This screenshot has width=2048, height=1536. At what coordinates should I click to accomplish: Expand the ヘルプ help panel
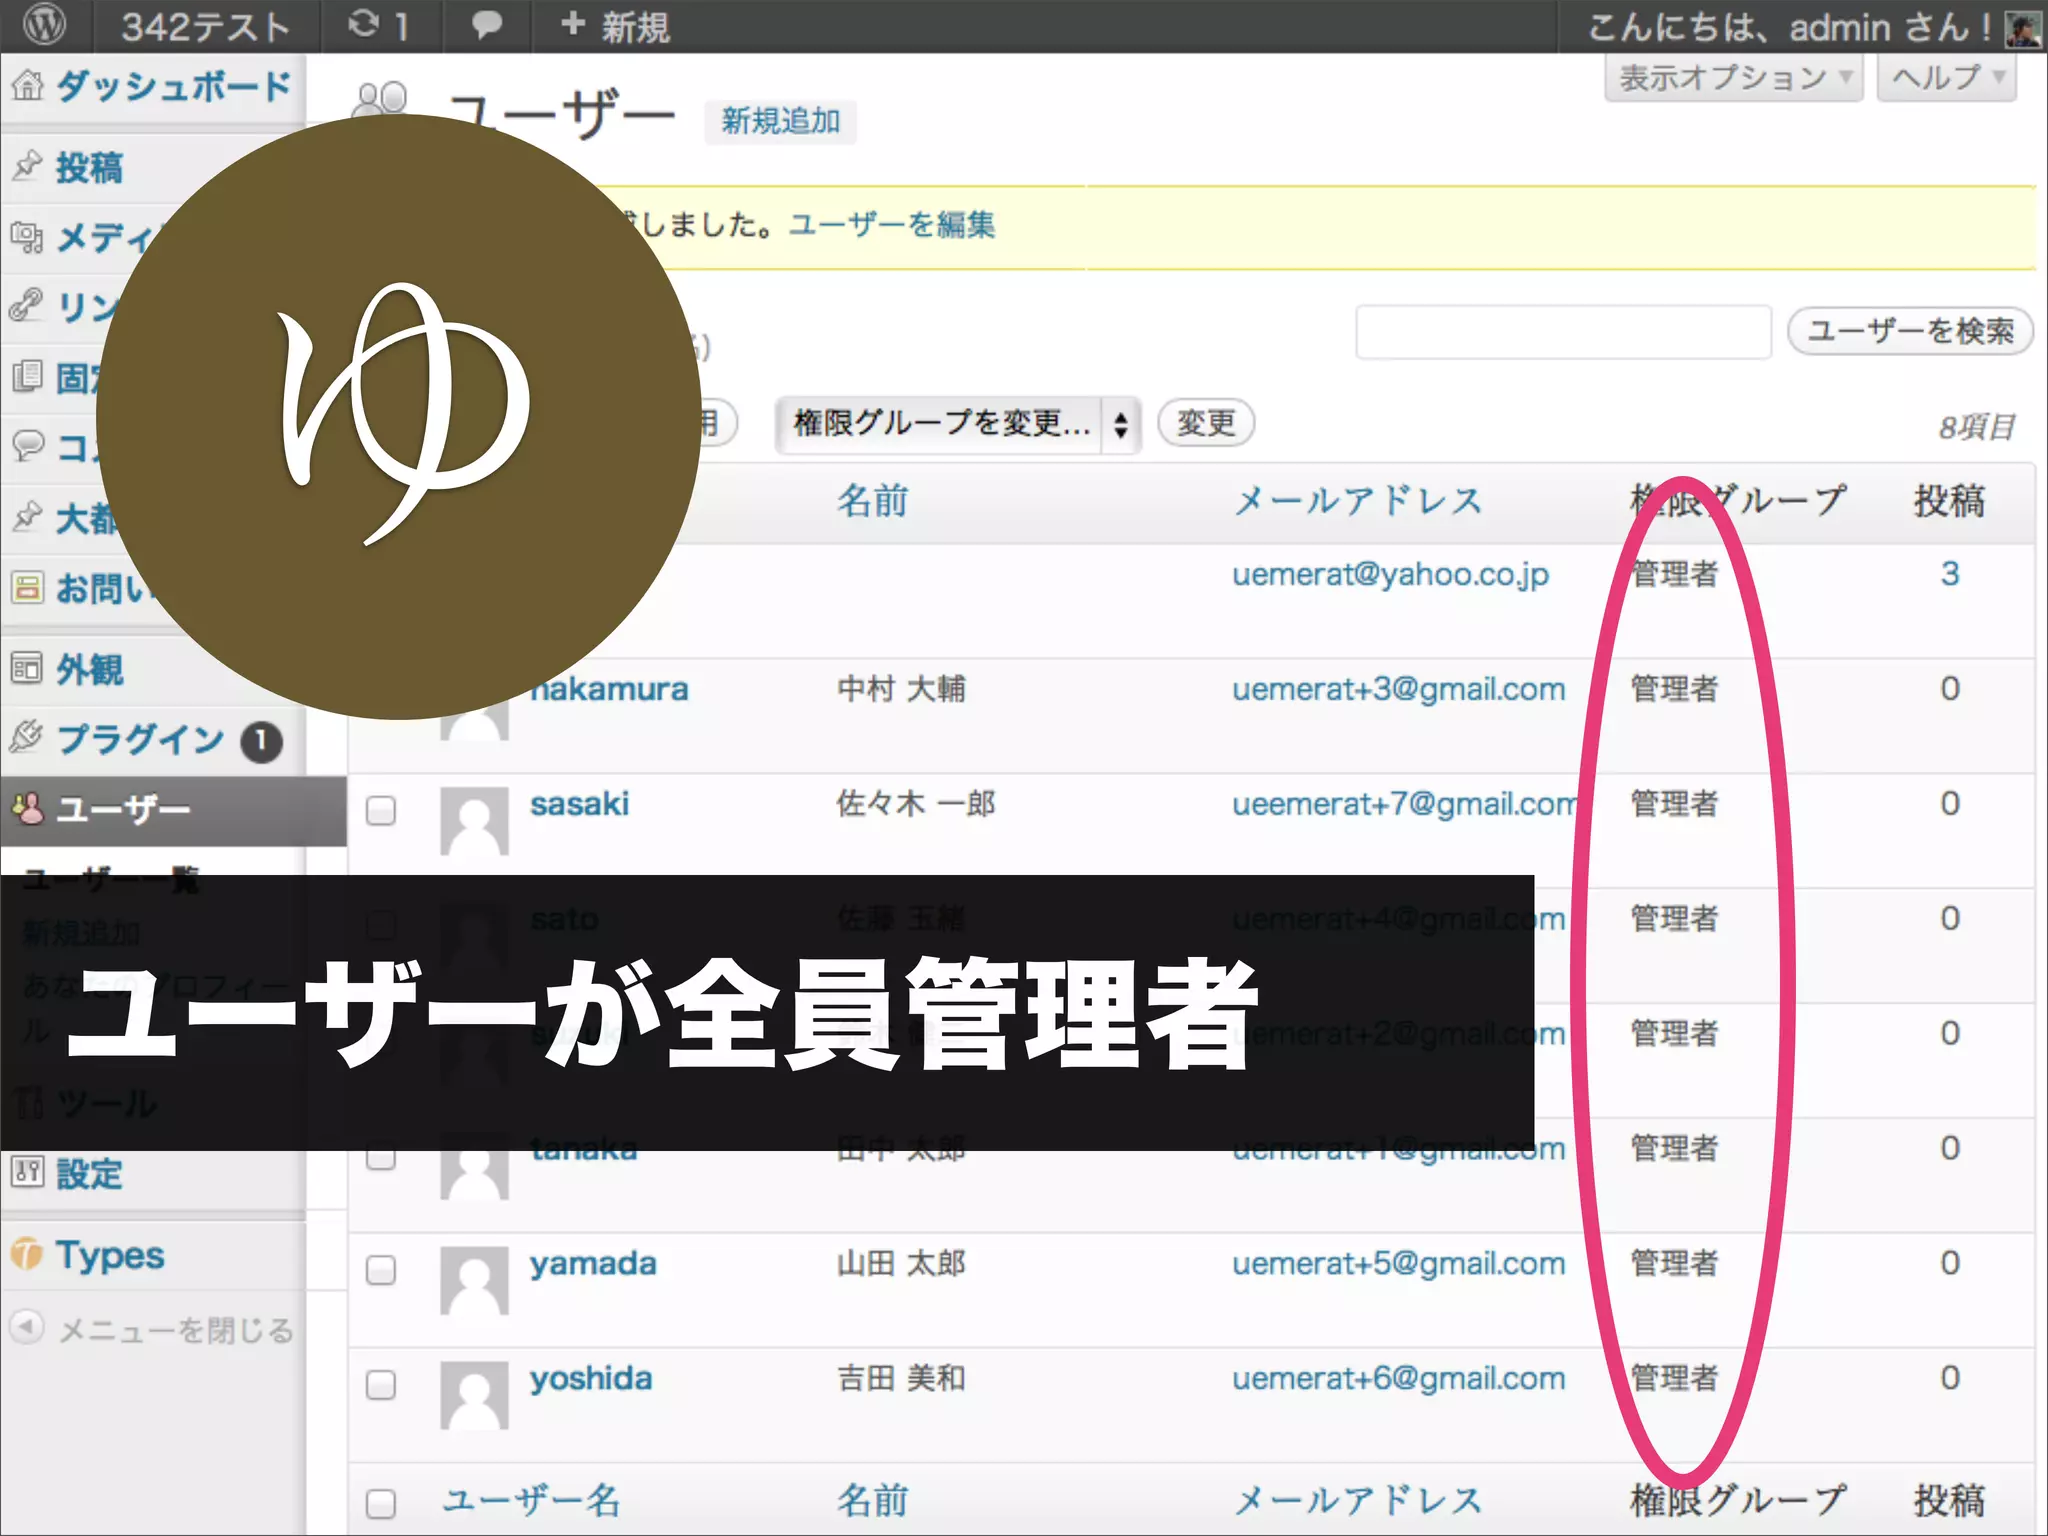1947,77
